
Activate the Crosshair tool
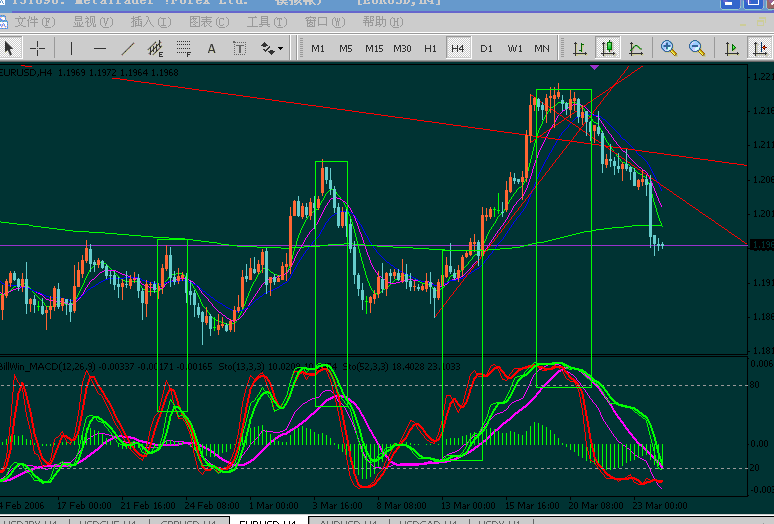coord(38,48)
